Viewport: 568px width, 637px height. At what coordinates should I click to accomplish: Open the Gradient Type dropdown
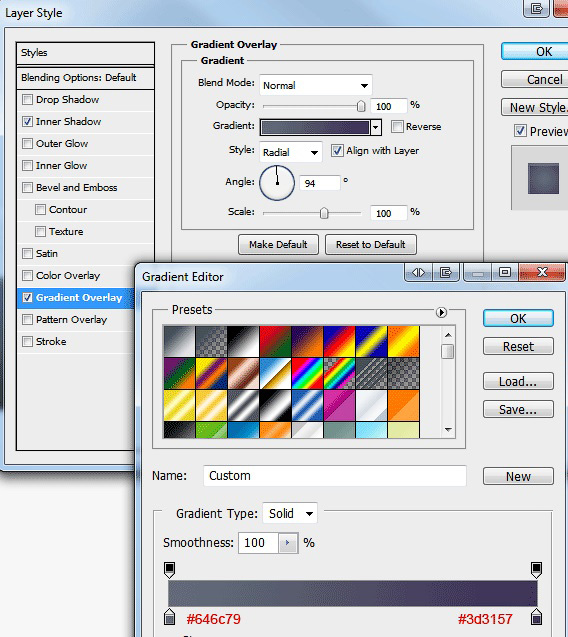point(290,514)
